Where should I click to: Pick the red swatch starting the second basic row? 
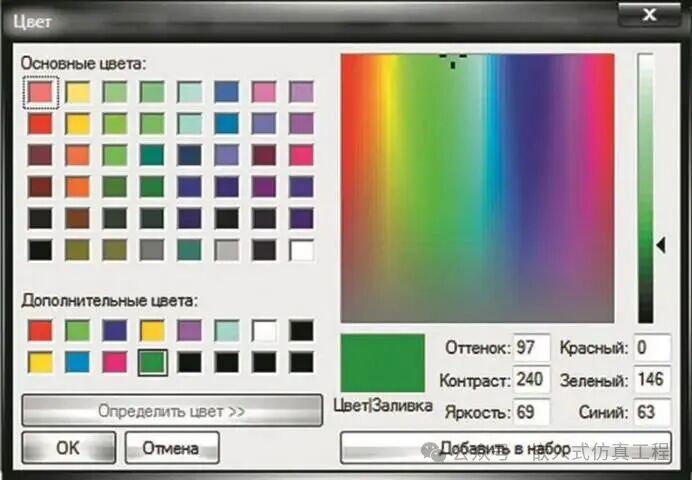tap(40, 124)
